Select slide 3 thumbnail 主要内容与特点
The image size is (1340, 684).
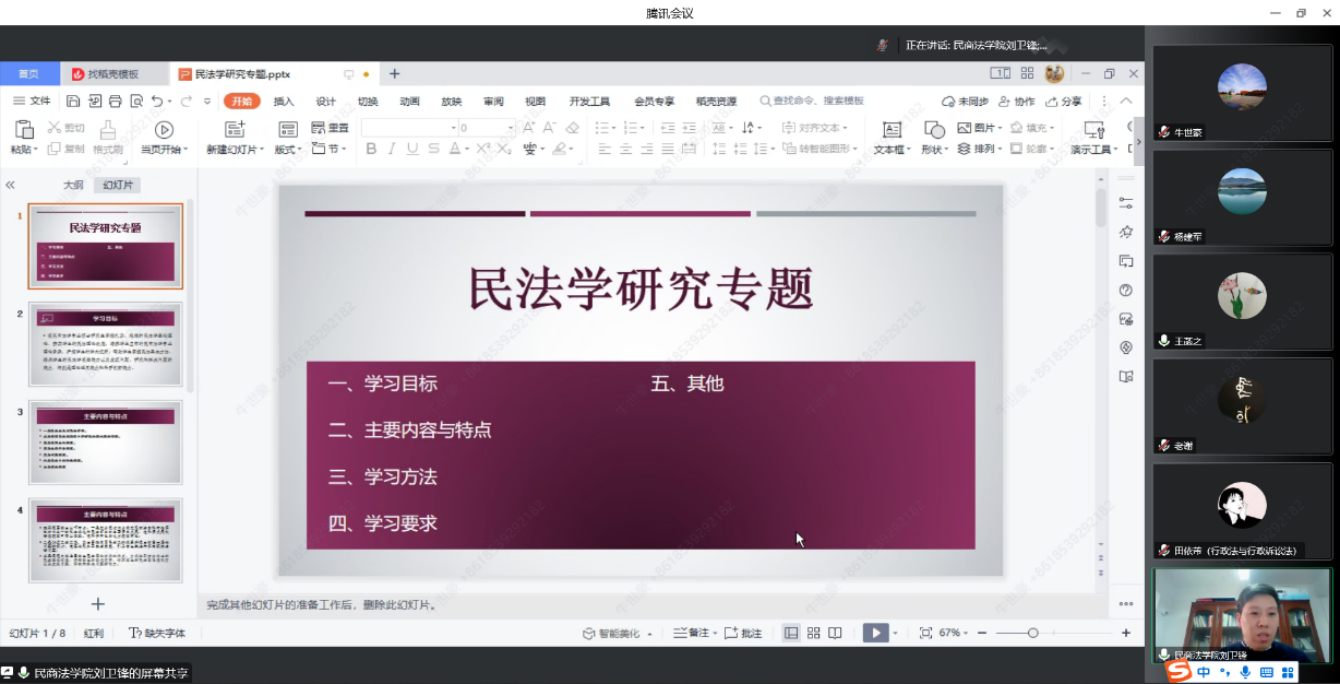click(106, 442)
